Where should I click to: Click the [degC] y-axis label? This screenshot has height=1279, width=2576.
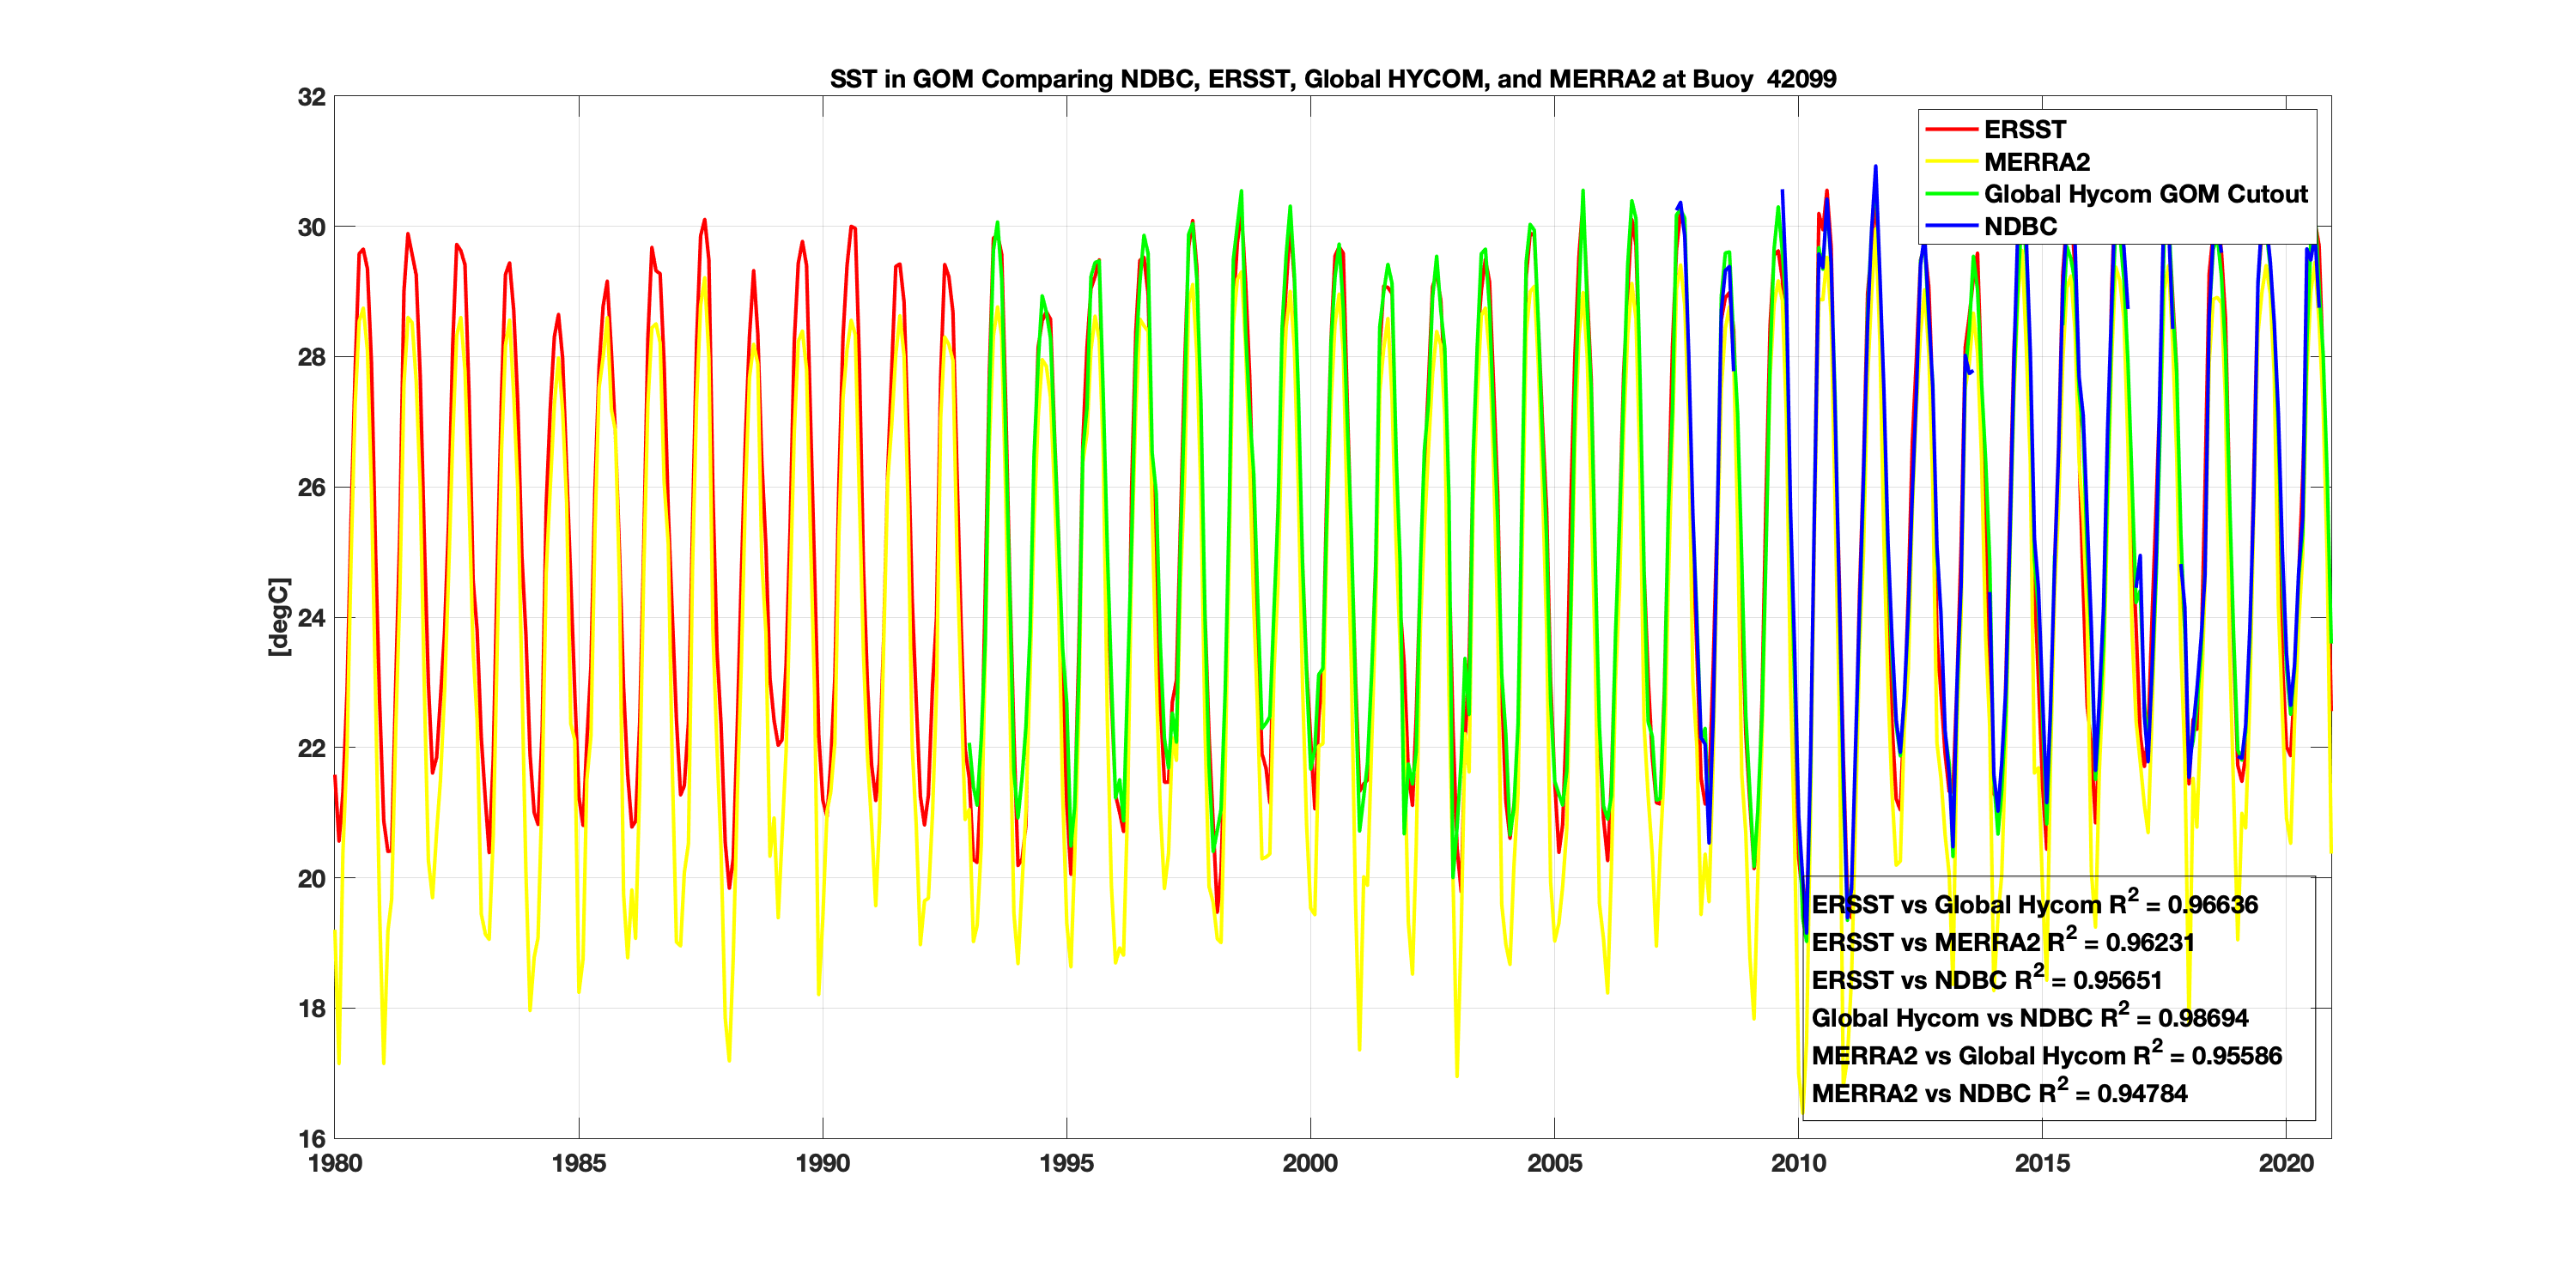coord(279,617)
